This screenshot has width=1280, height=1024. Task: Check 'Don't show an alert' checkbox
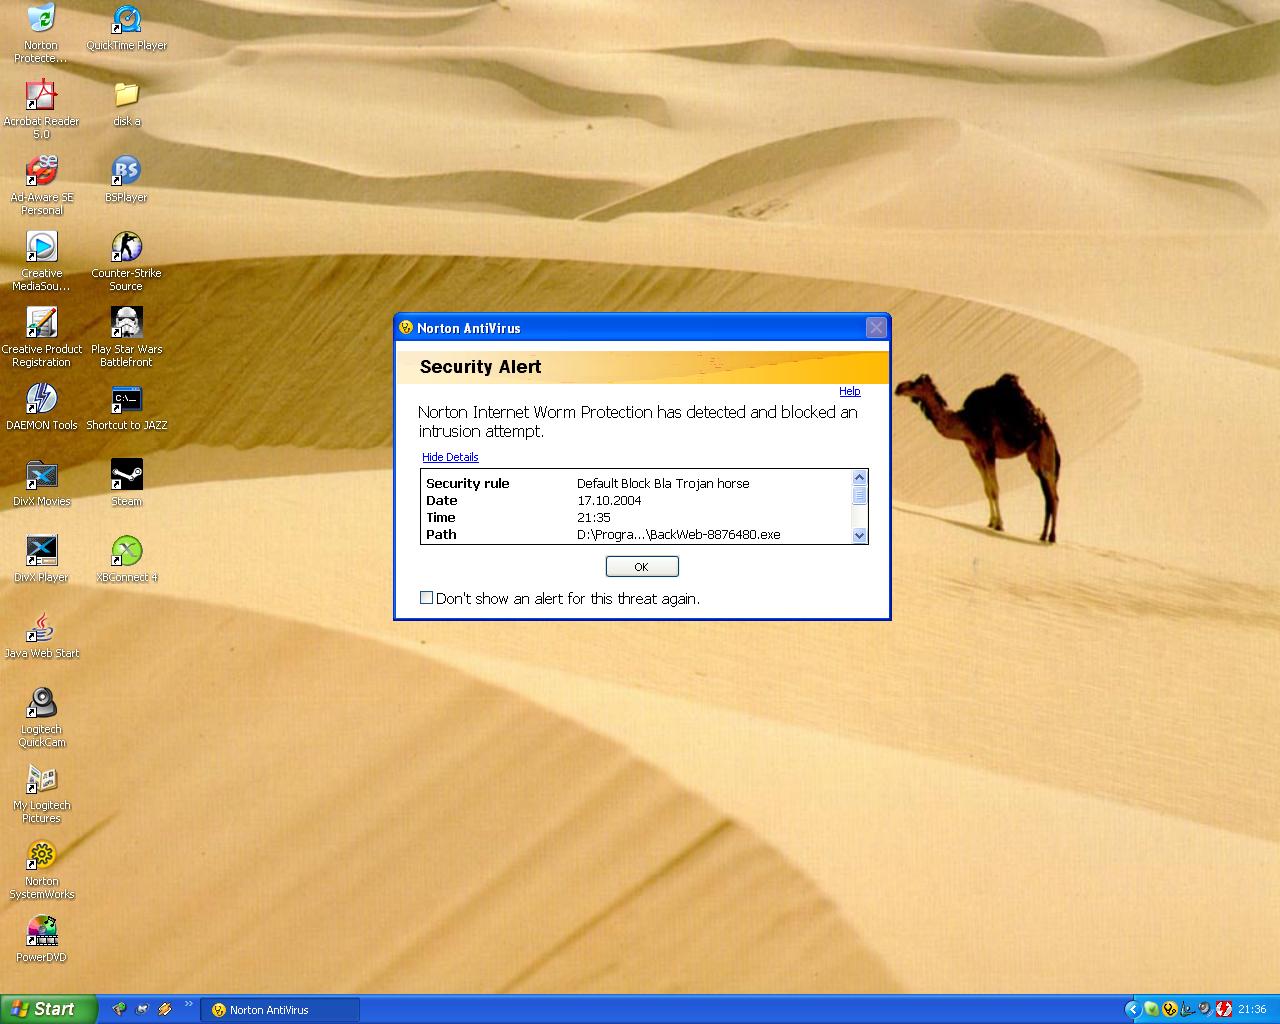tap(427, 598)
